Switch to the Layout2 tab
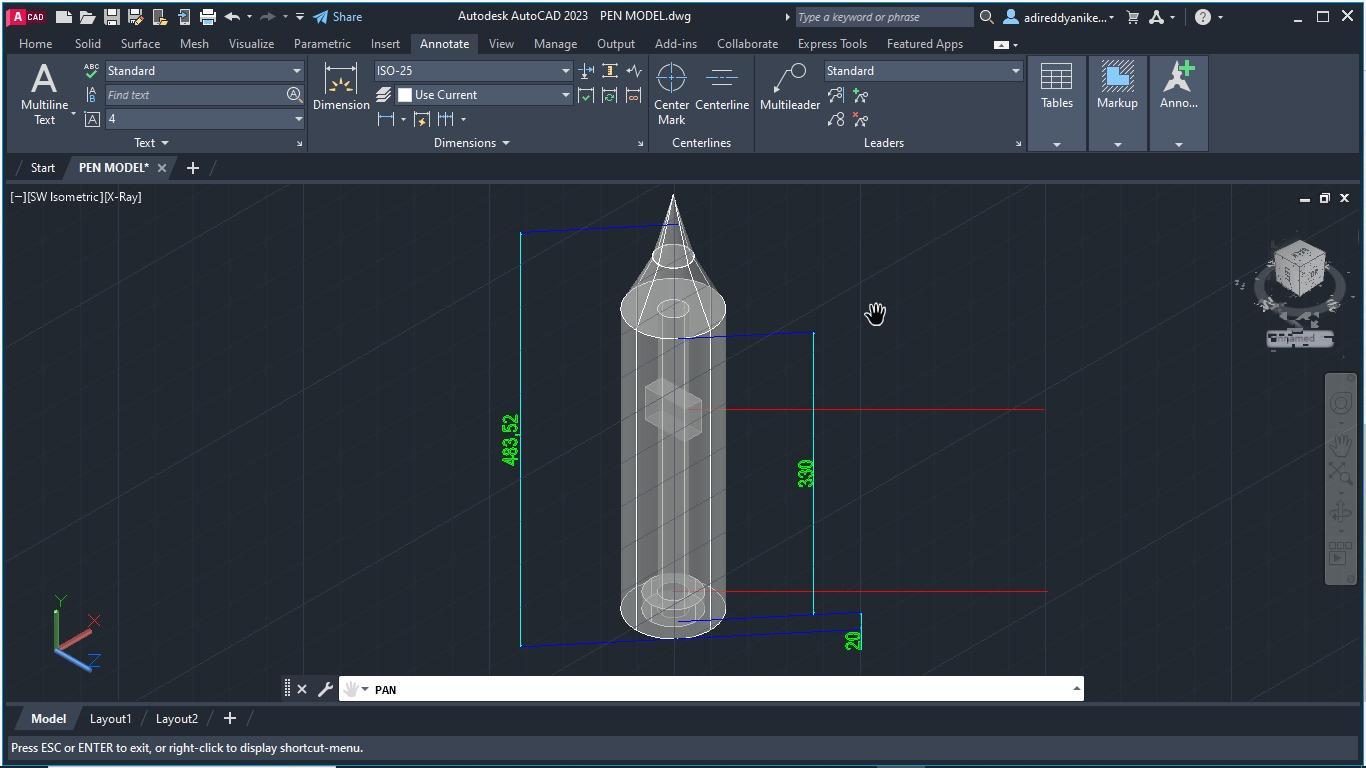Viewport: 1366px width, 768px height. [x=176, y=719]
